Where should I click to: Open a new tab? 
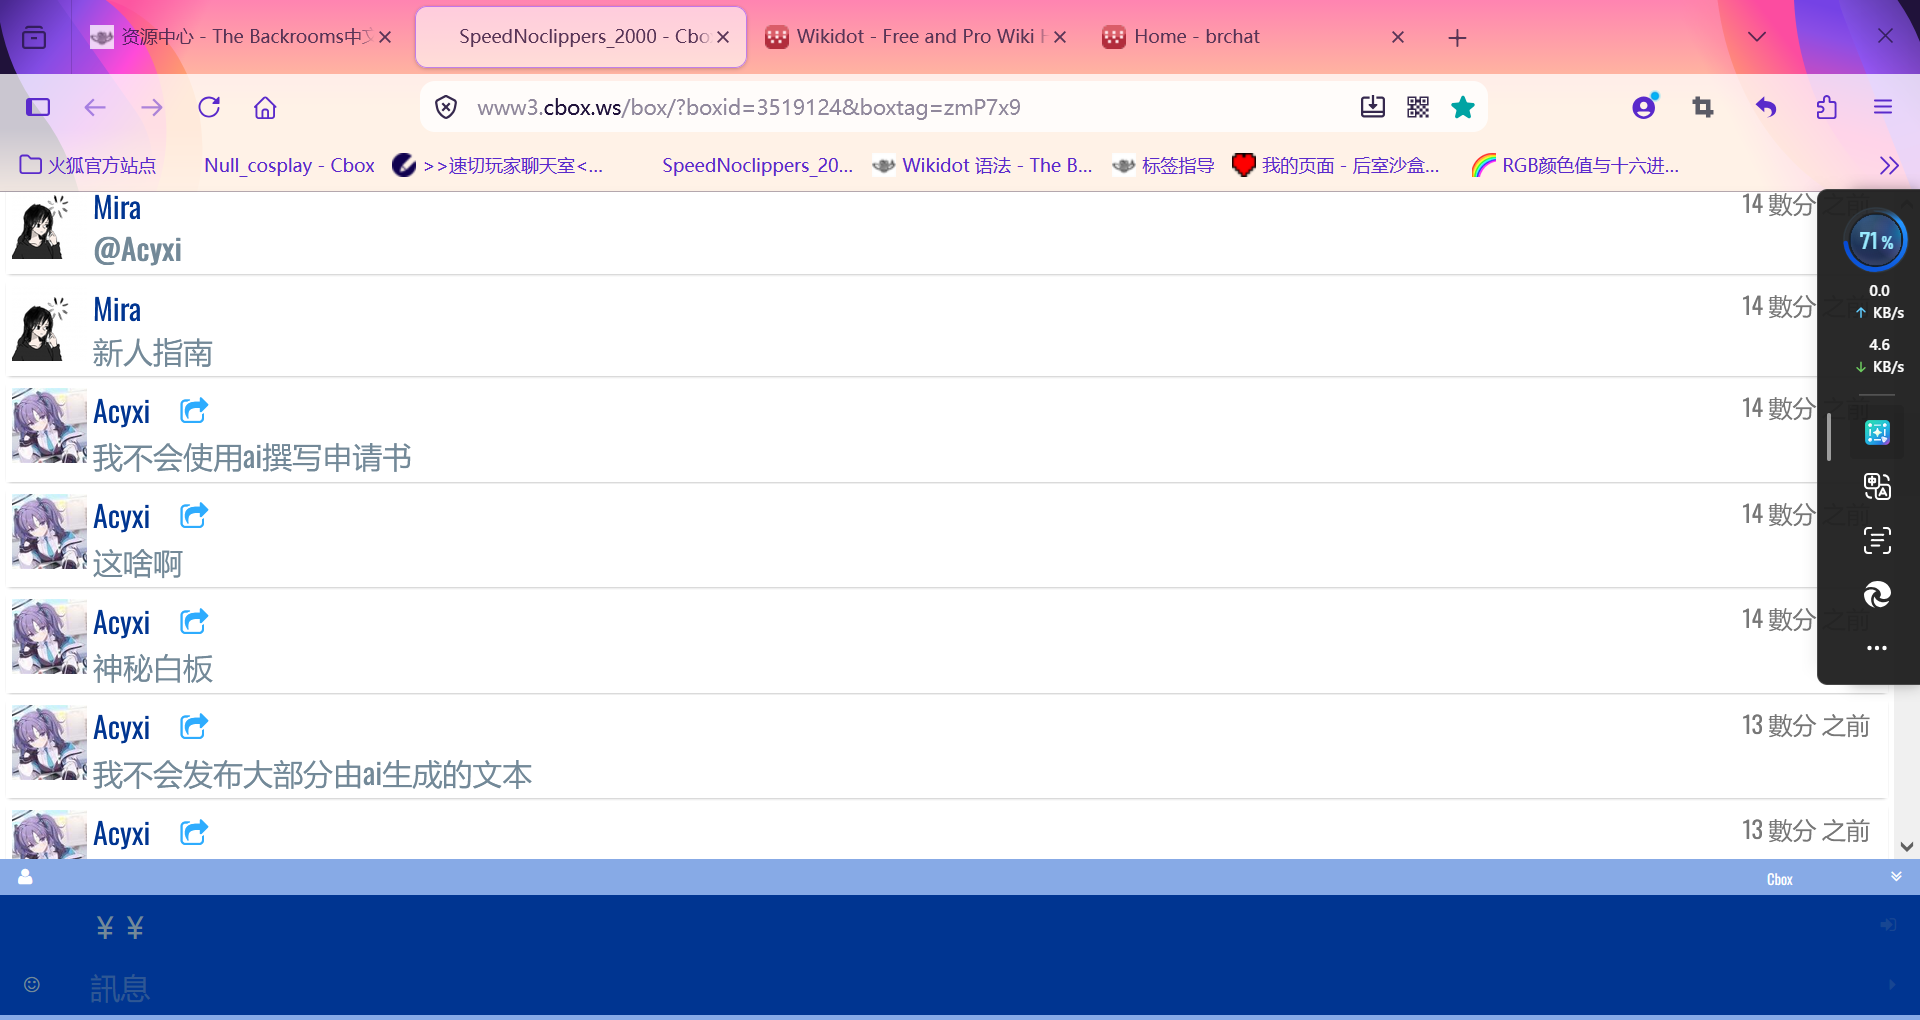point(1457,38)
